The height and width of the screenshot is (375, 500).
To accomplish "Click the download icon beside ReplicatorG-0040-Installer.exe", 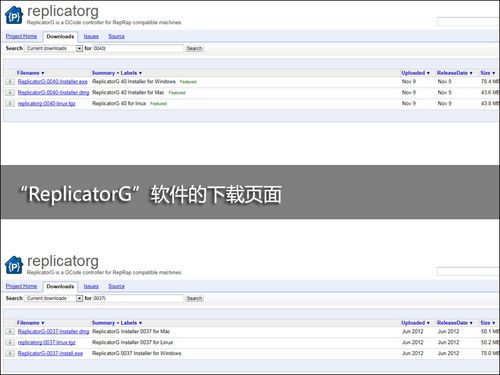I will [10, 82].
